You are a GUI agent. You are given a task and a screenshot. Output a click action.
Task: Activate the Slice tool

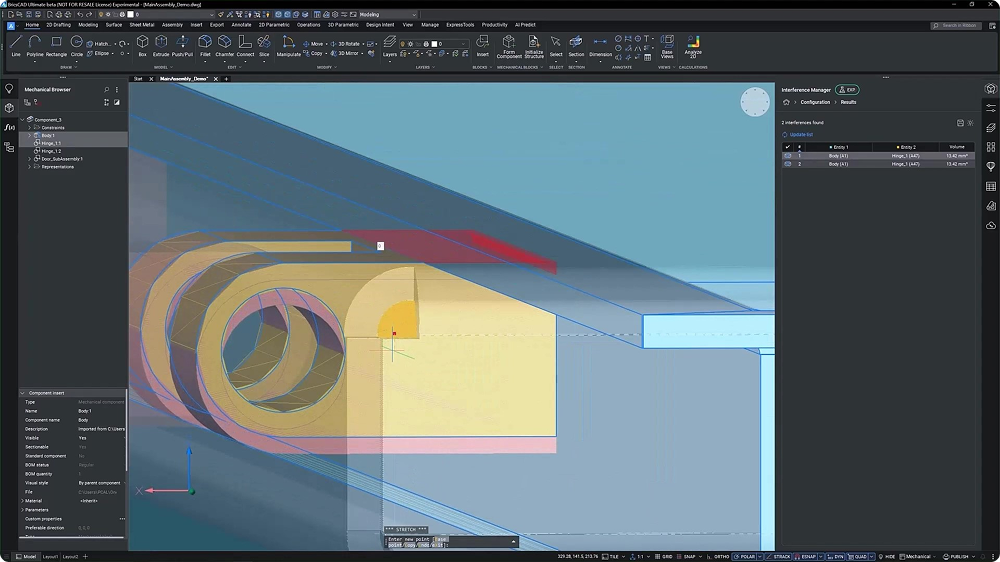[264, 46]
